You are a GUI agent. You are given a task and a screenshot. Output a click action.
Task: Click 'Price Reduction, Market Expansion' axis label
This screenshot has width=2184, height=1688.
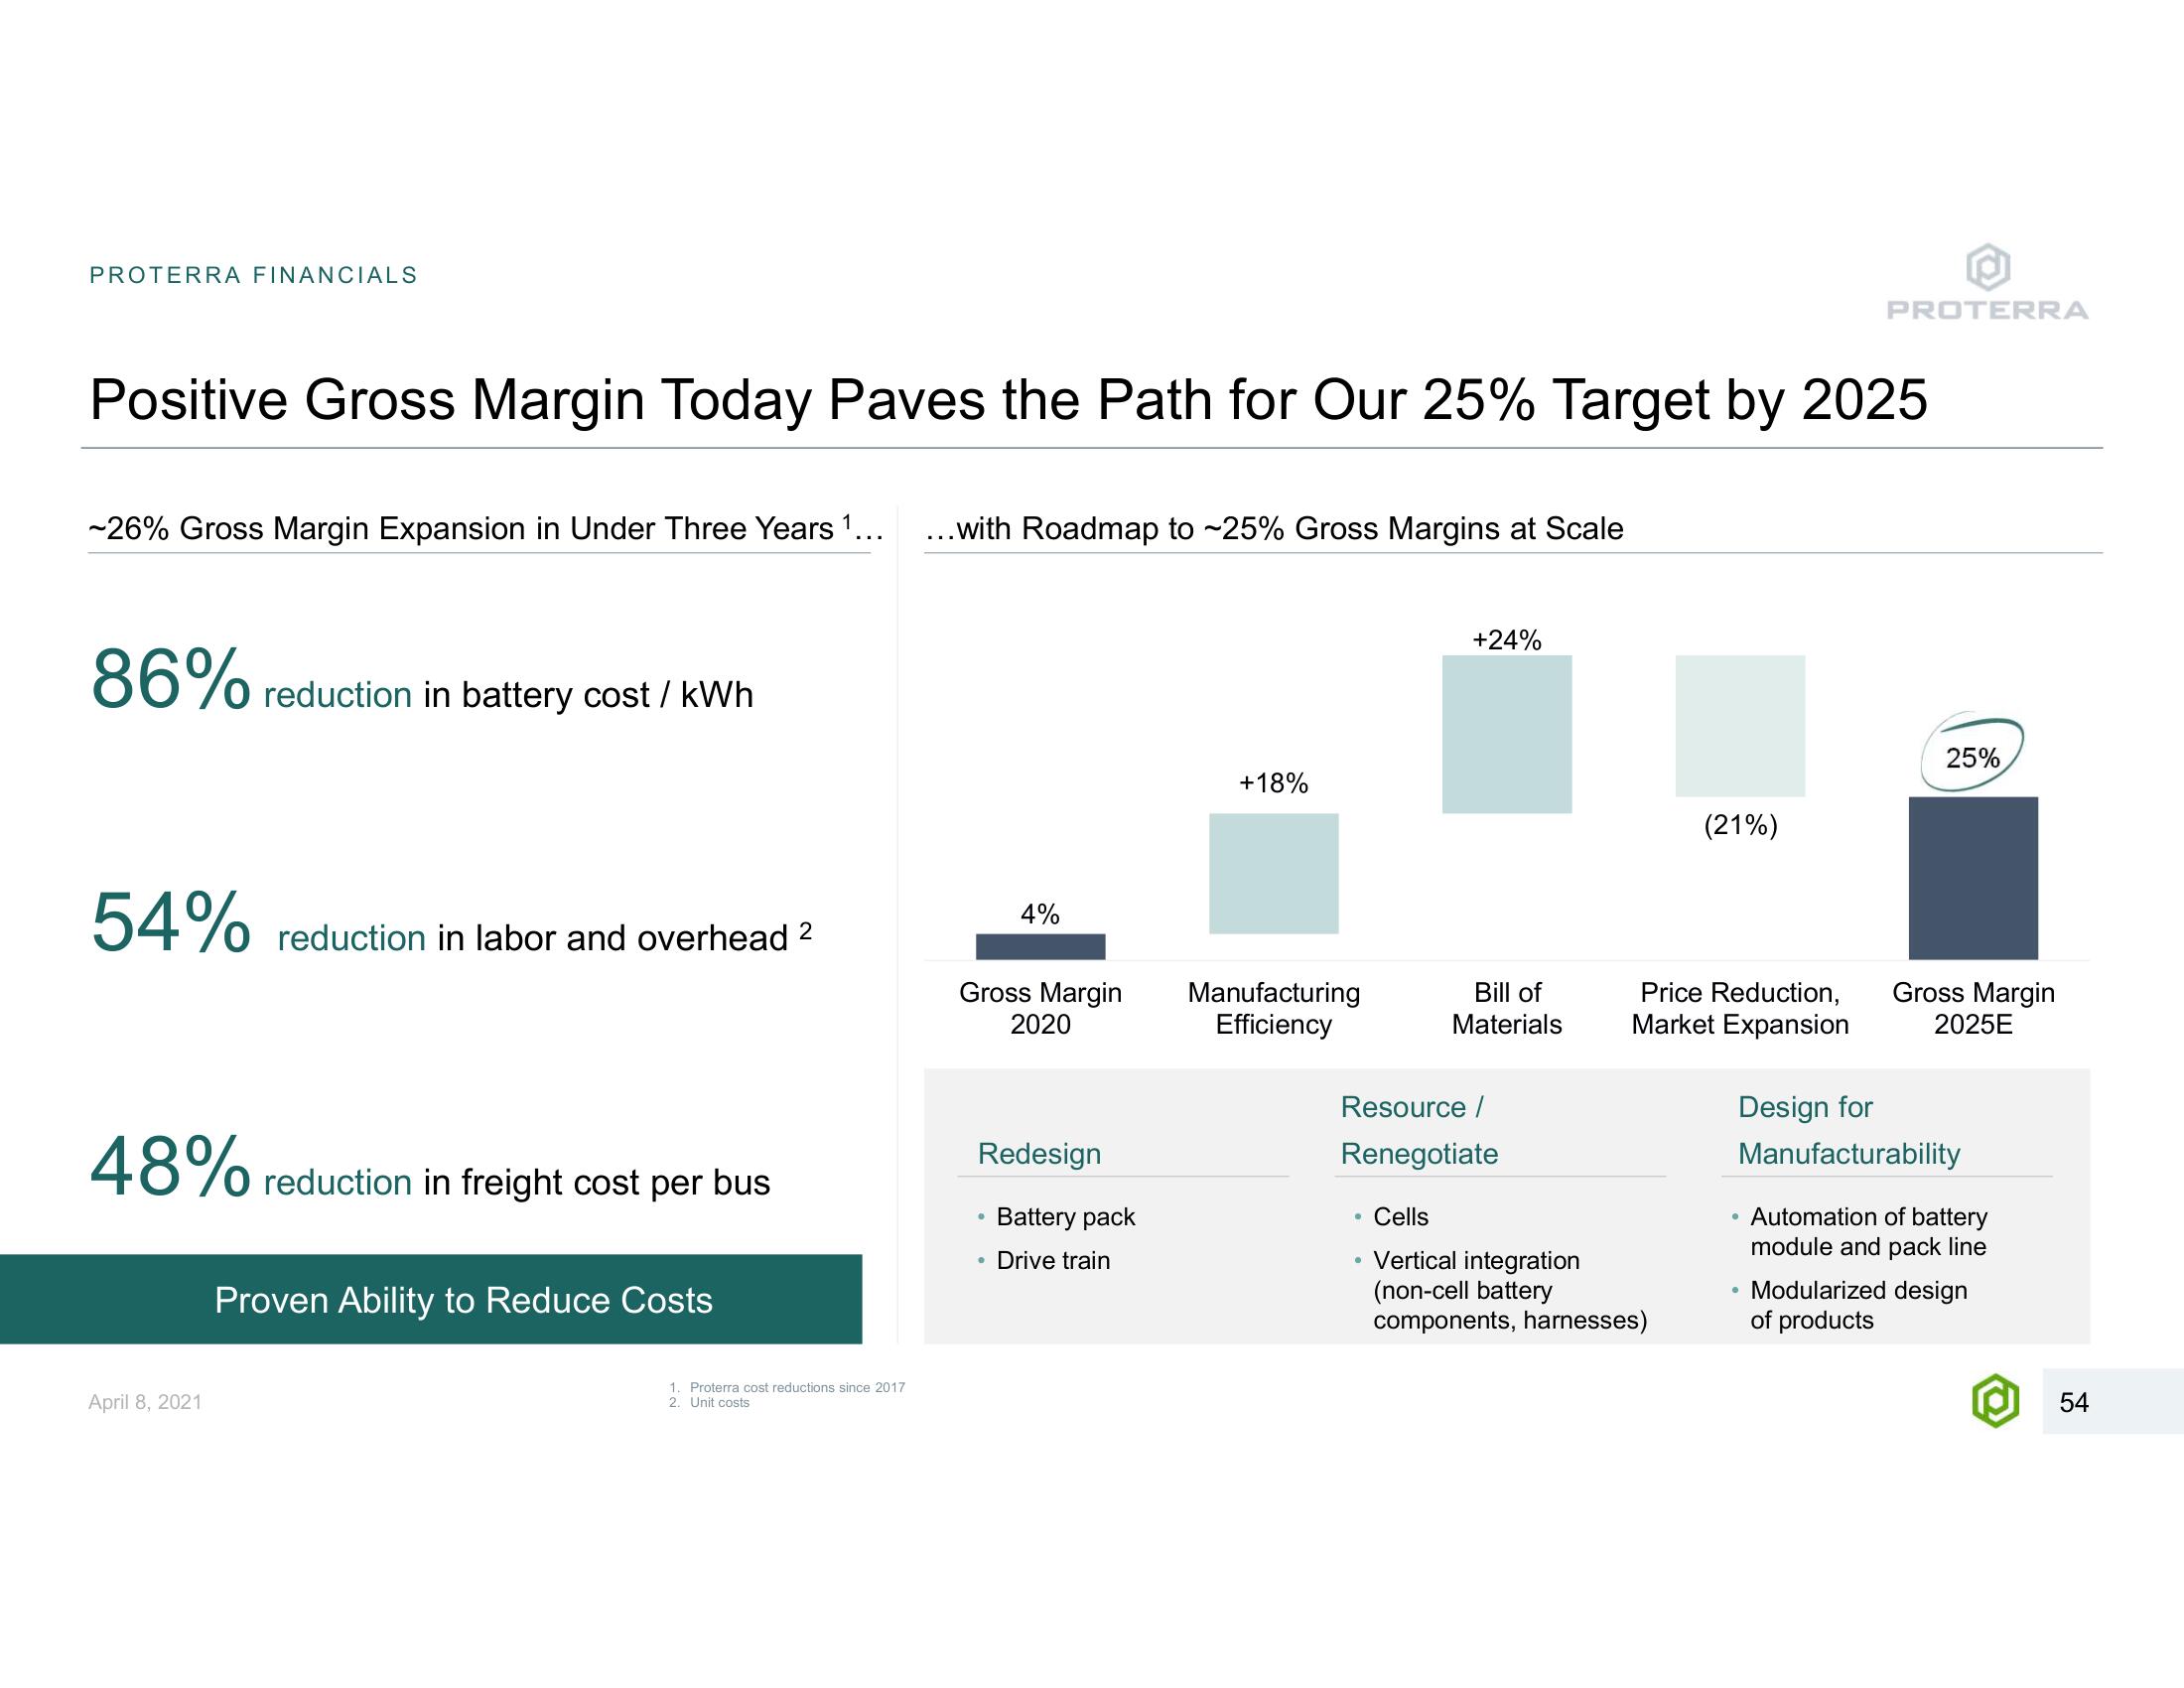(x=1740, y=1008)
